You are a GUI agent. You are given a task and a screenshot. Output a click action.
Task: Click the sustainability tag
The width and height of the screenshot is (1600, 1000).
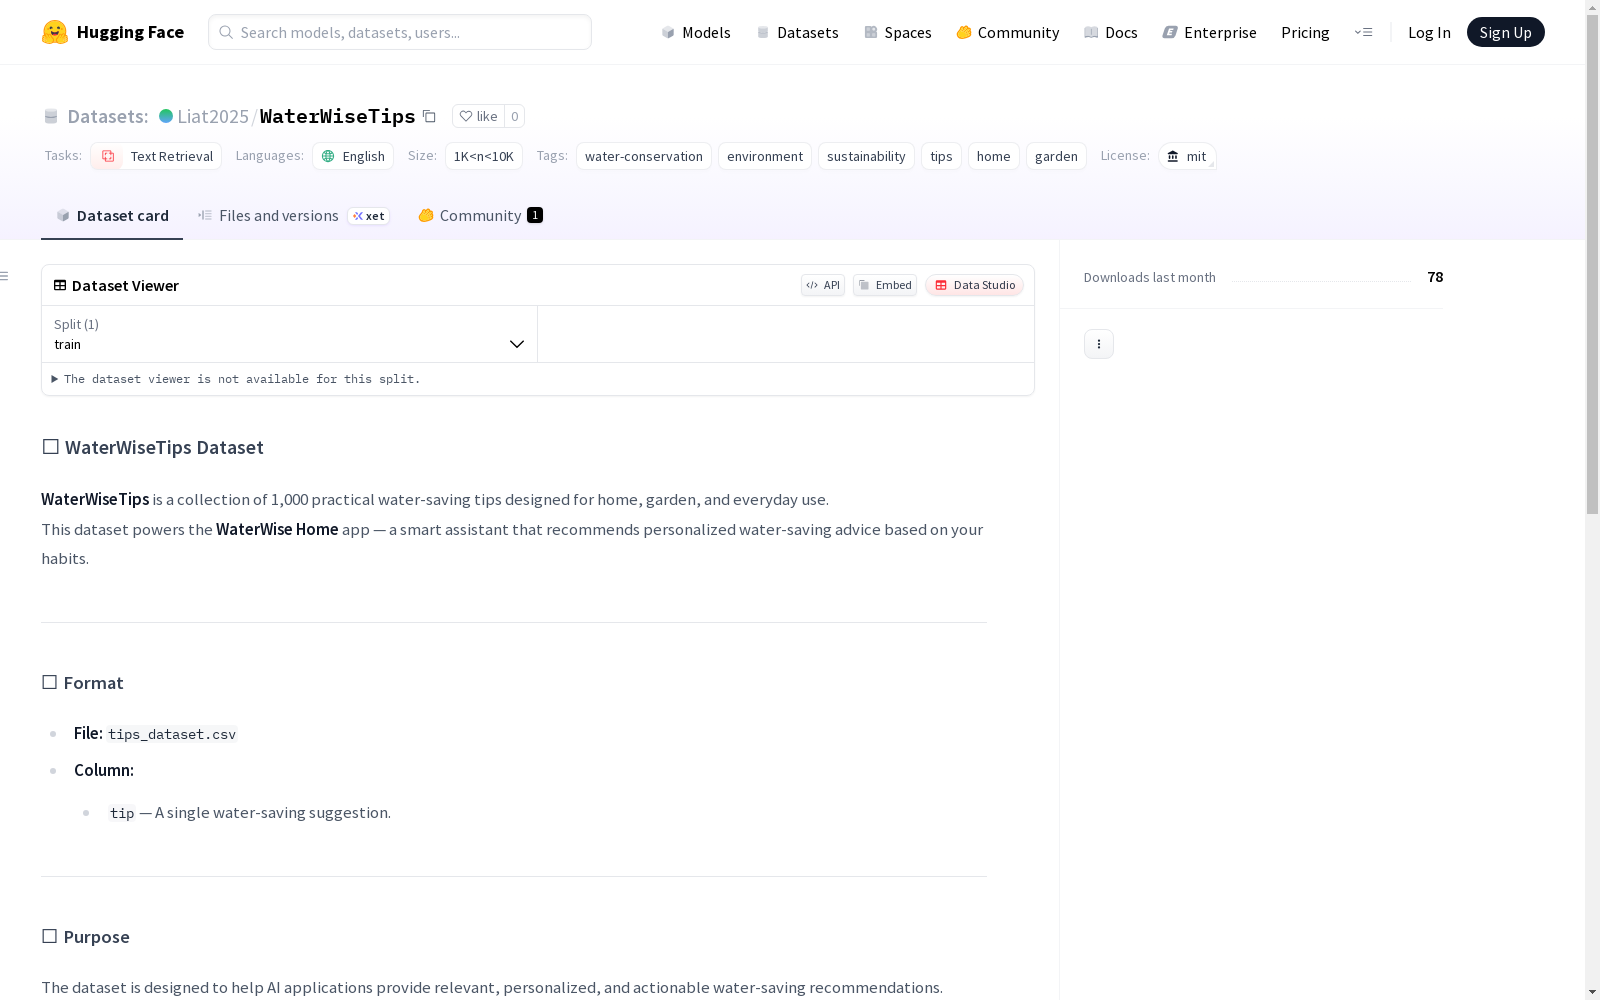(866, 156)
